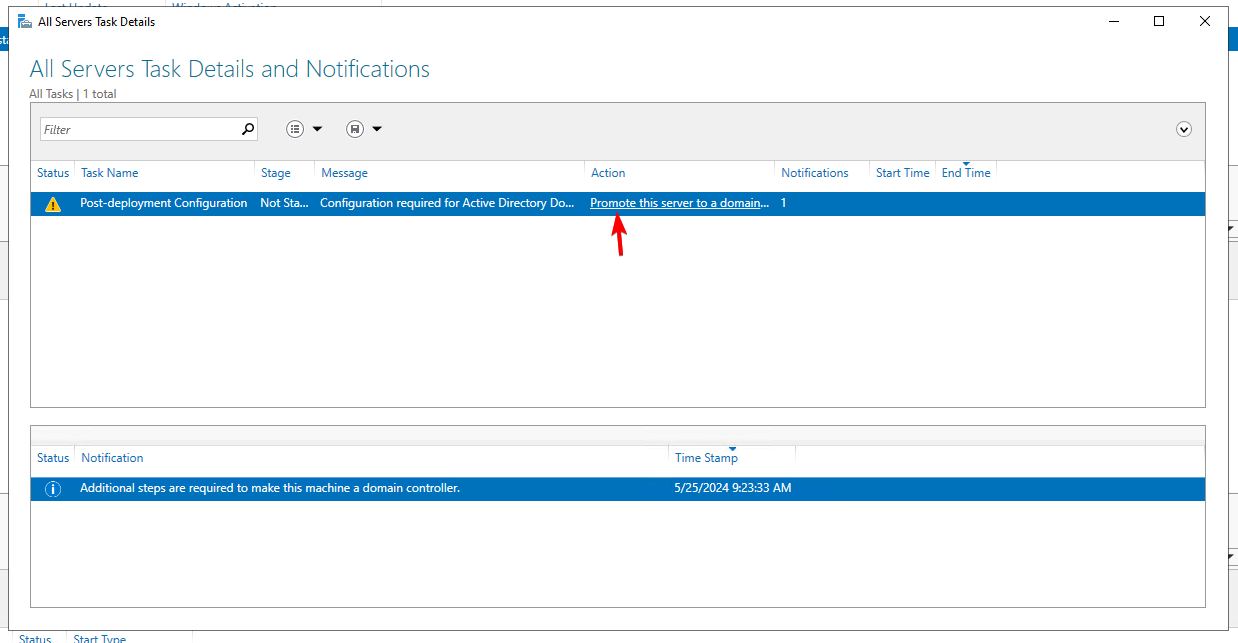Screen dimensions: 1238x643
Task: Sort by the Task Name column header
Action: [109, 172]
